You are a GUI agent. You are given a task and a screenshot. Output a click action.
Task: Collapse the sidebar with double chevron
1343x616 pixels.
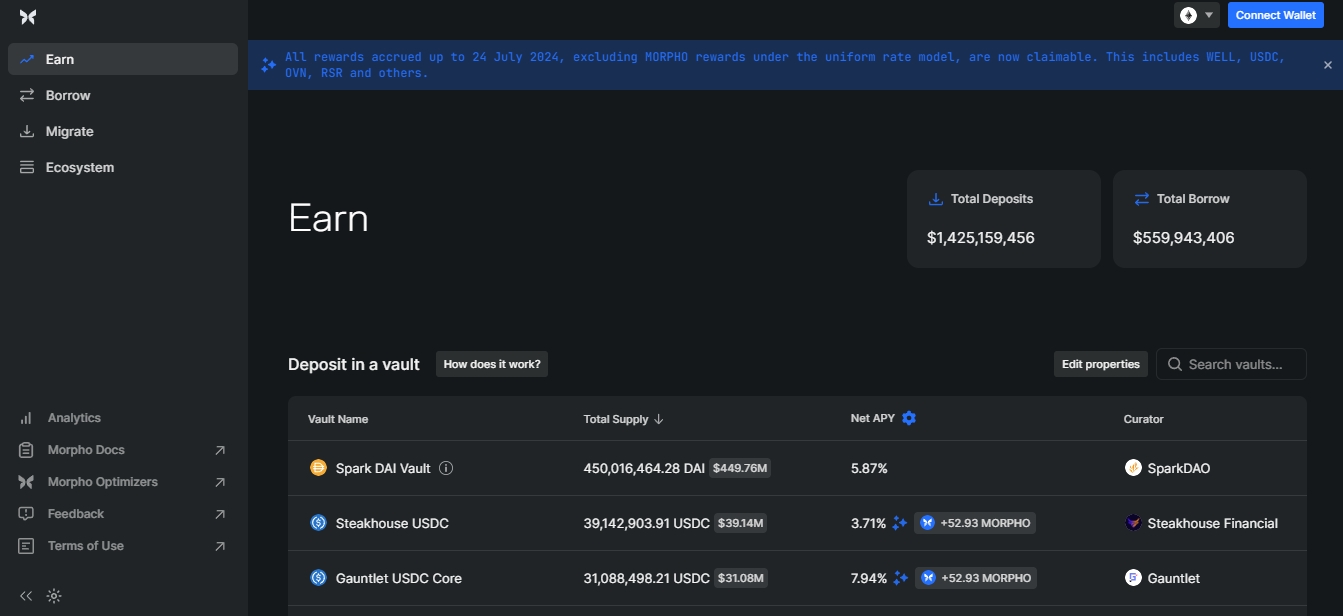pos(27,596)
